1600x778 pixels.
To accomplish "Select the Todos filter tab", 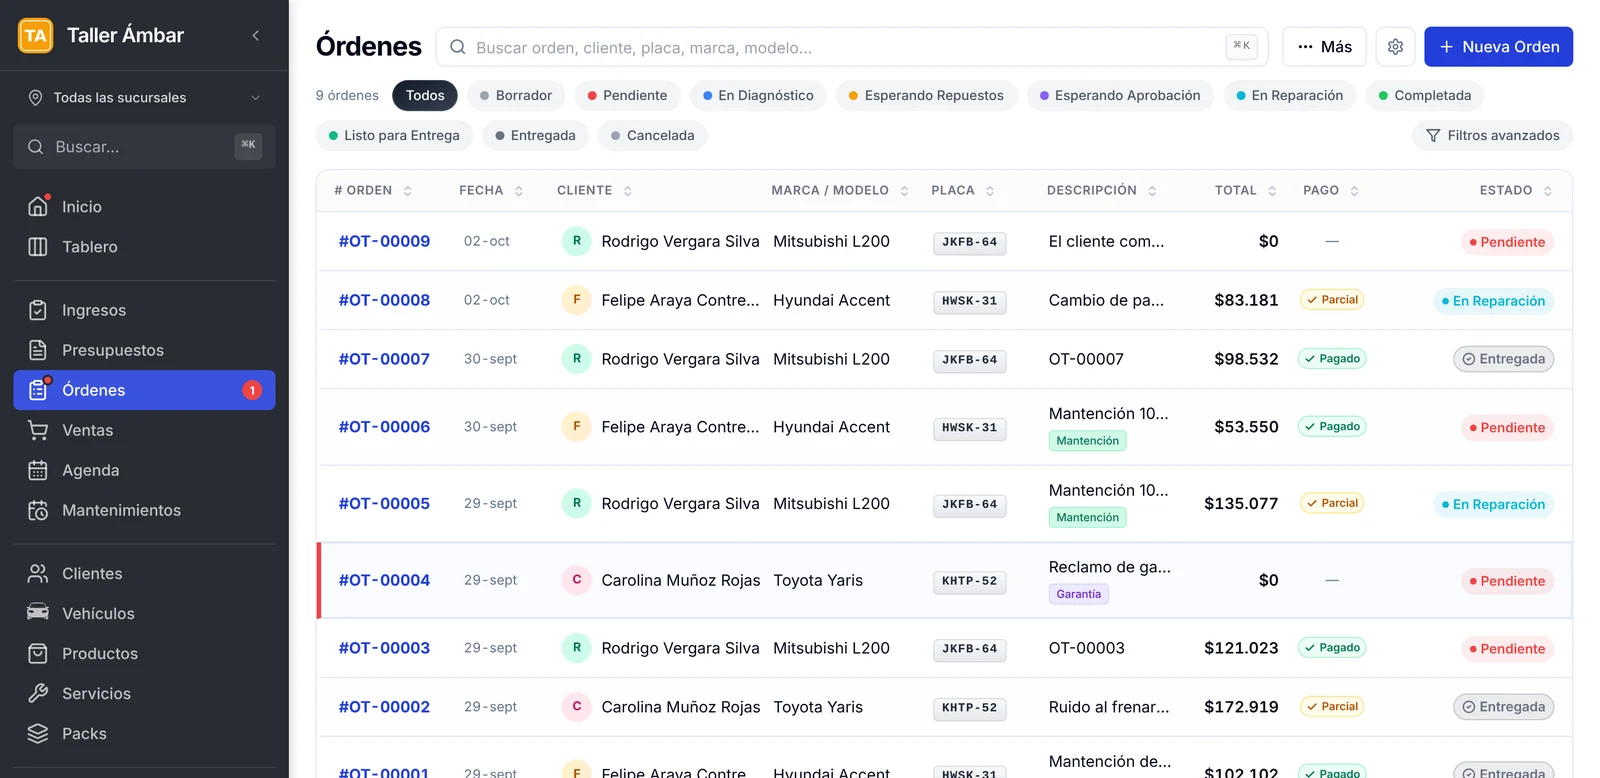I will 425,95.
